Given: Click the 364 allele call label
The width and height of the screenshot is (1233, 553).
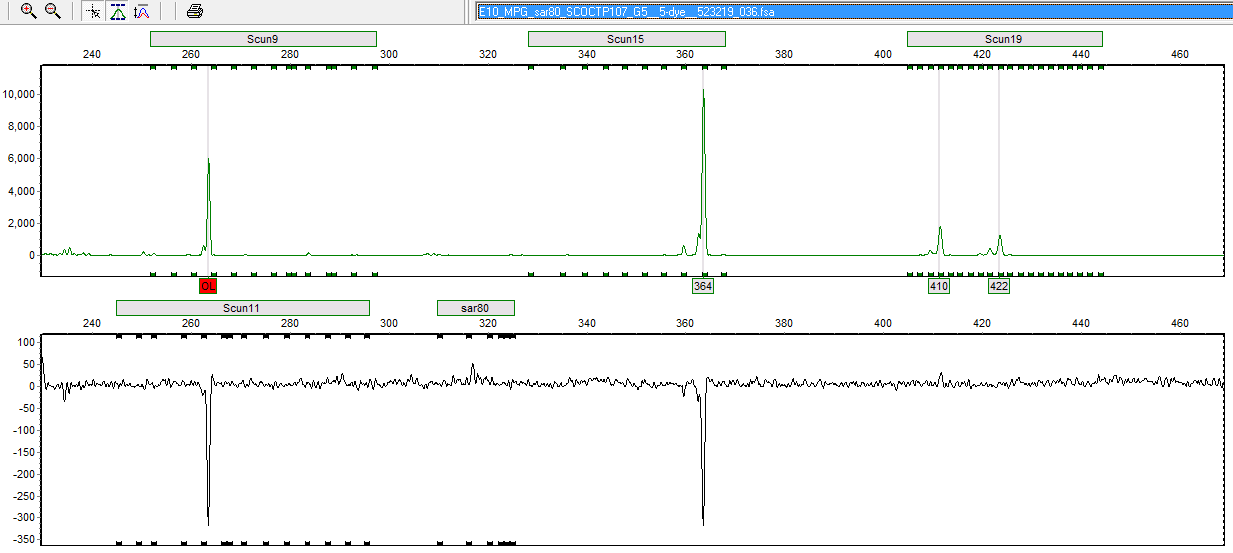Looking at the screenshot, I should (x=703, y=287).
